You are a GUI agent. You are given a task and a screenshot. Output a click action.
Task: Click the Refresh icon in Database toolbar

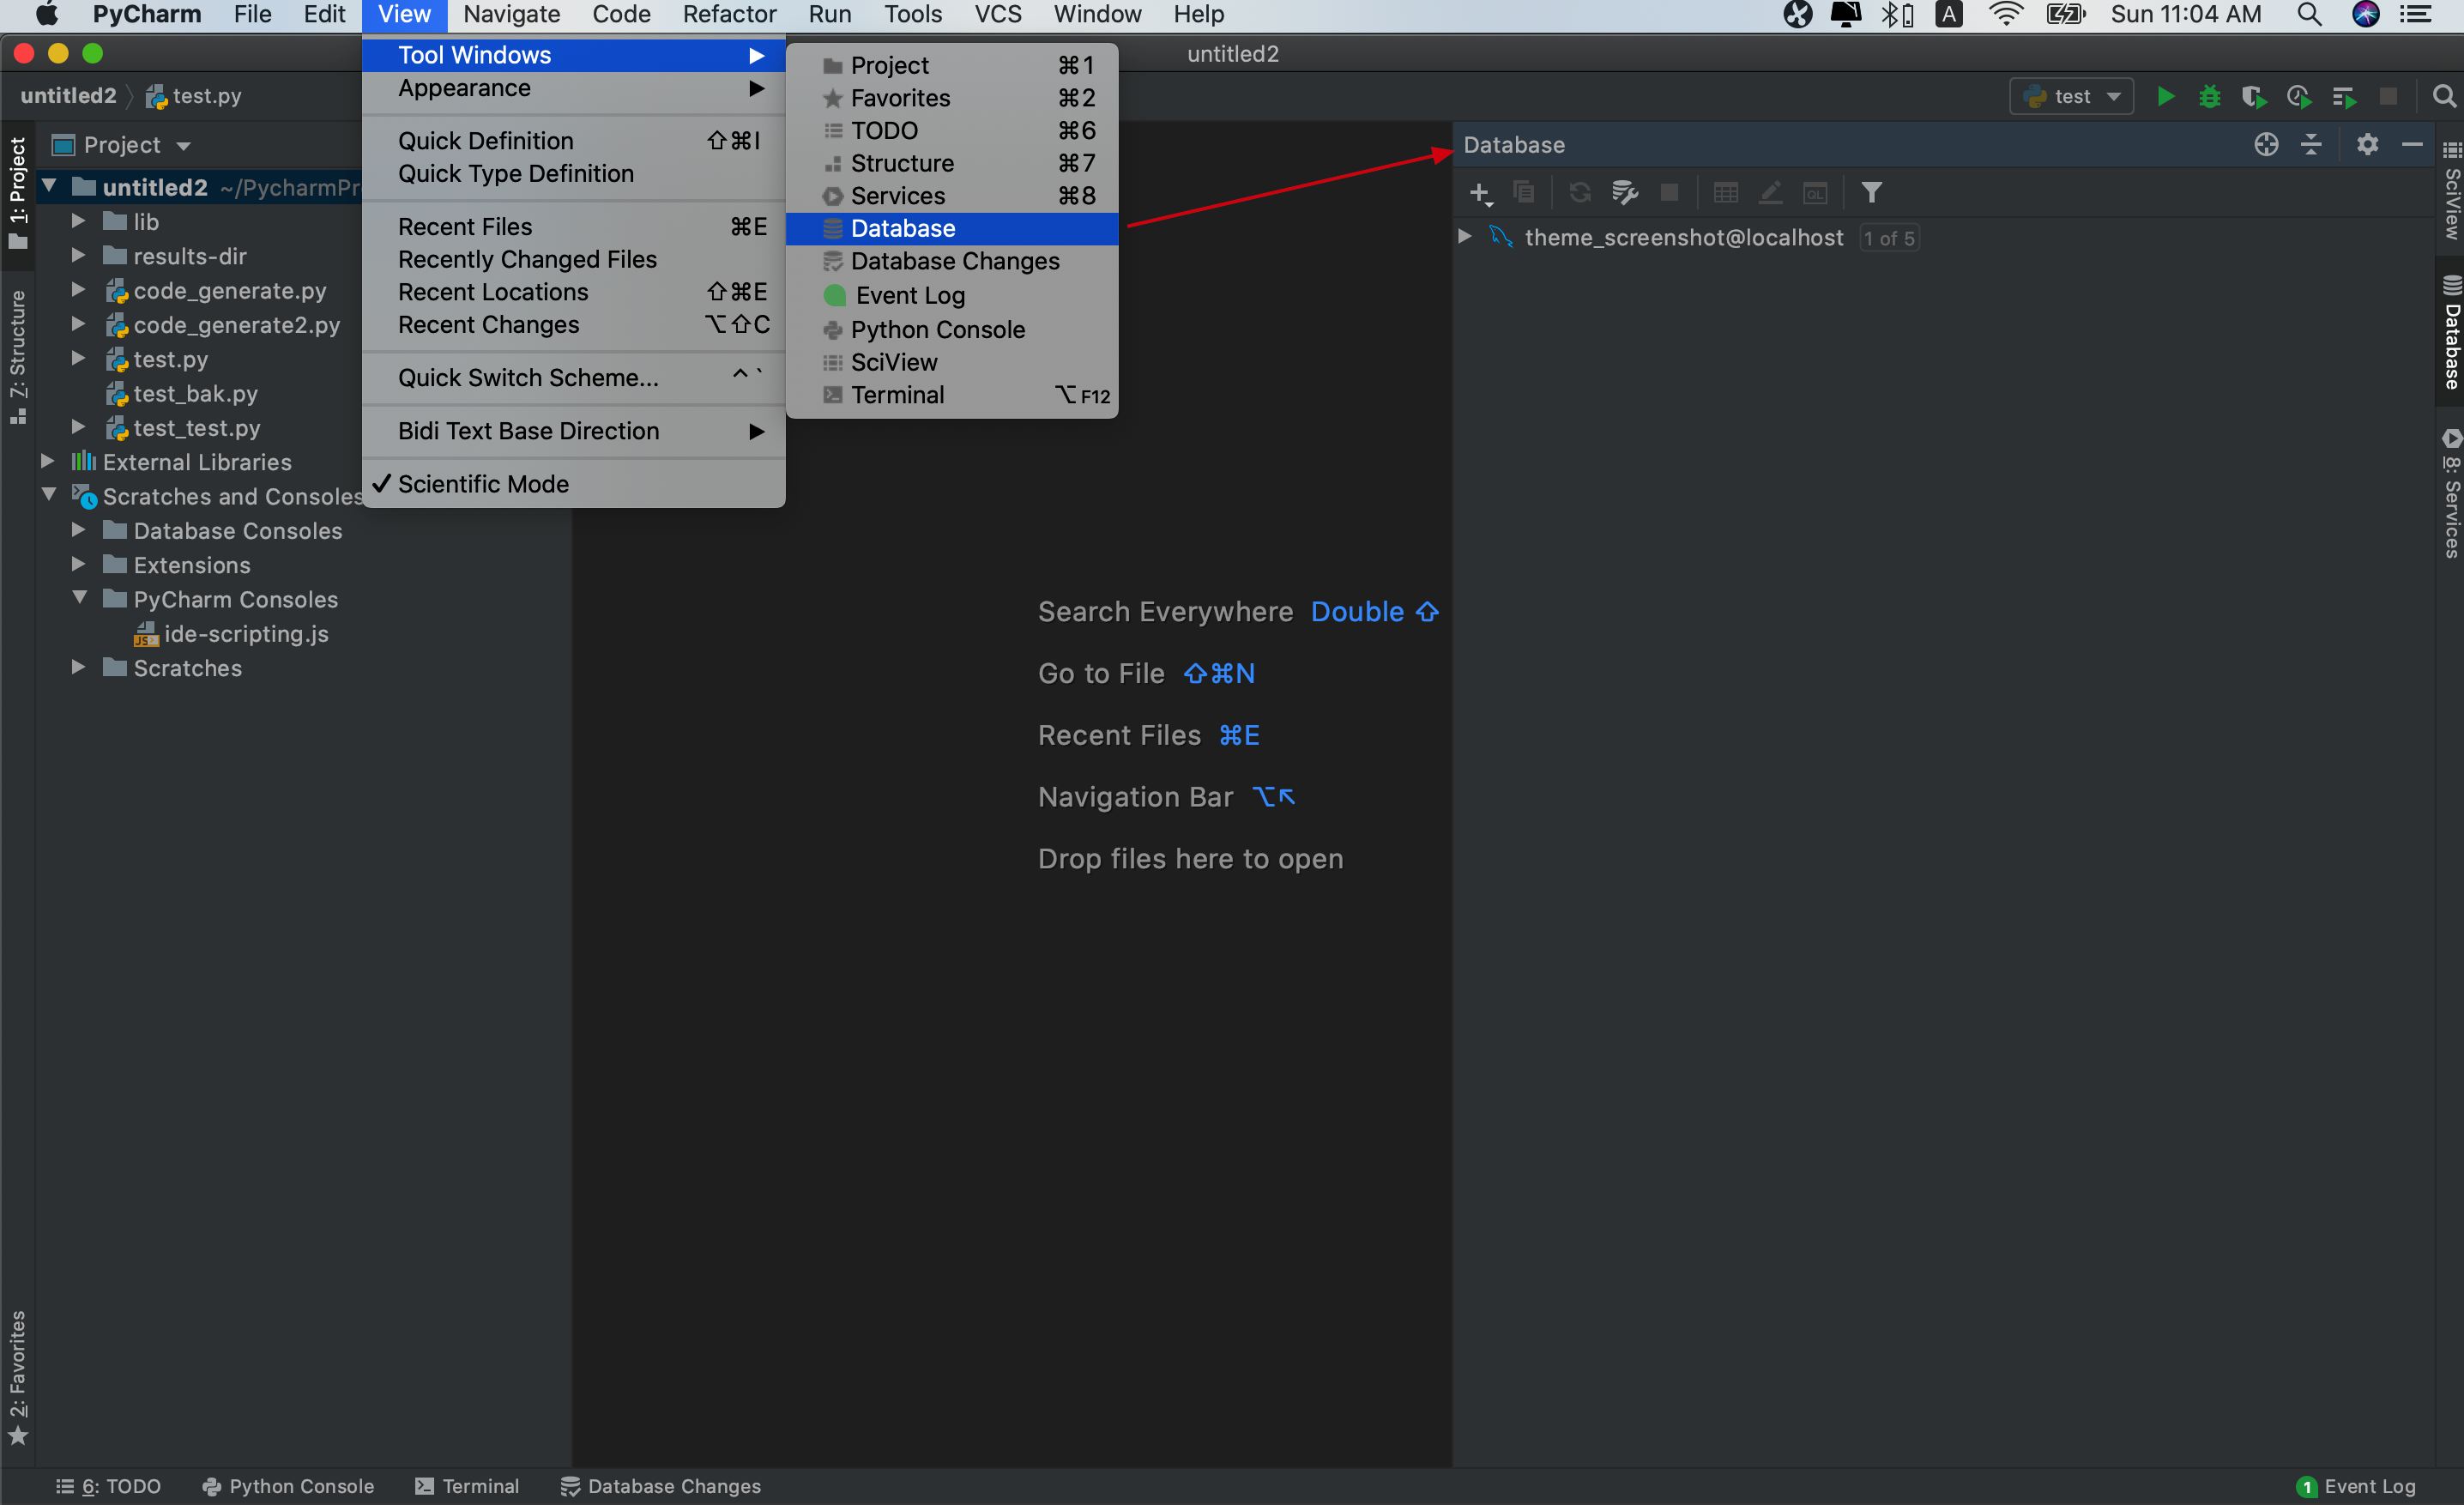click(1580, 192)
